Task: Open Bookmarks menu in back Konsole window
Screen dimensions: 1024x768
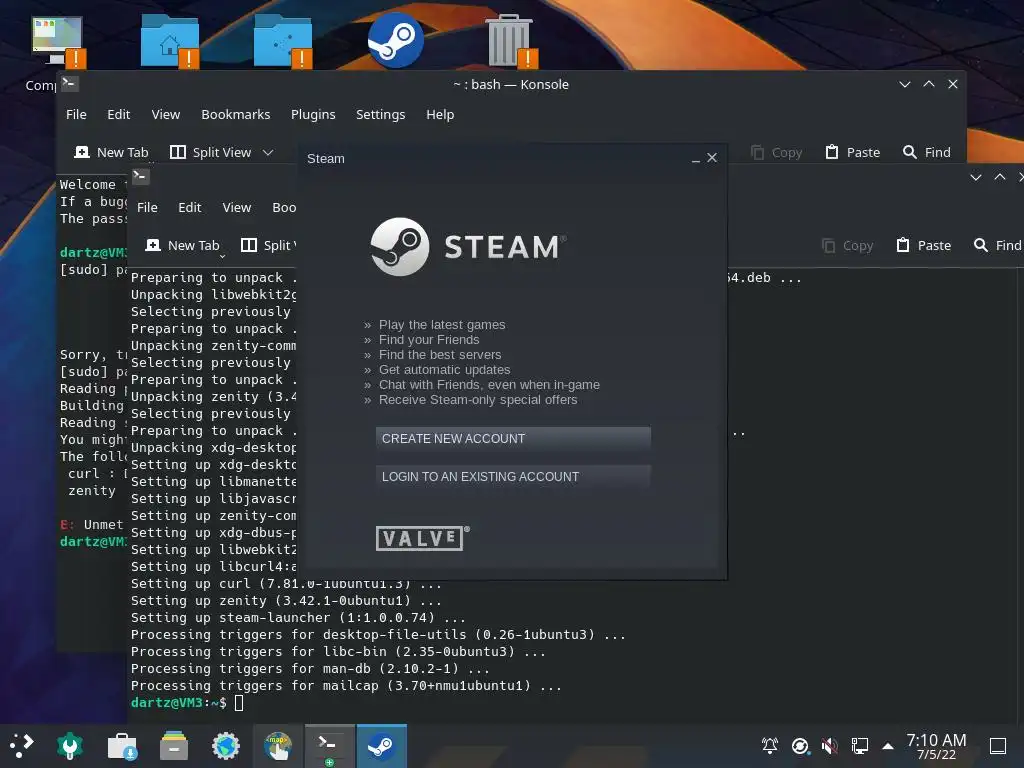Action: click(x=236, y=114)
